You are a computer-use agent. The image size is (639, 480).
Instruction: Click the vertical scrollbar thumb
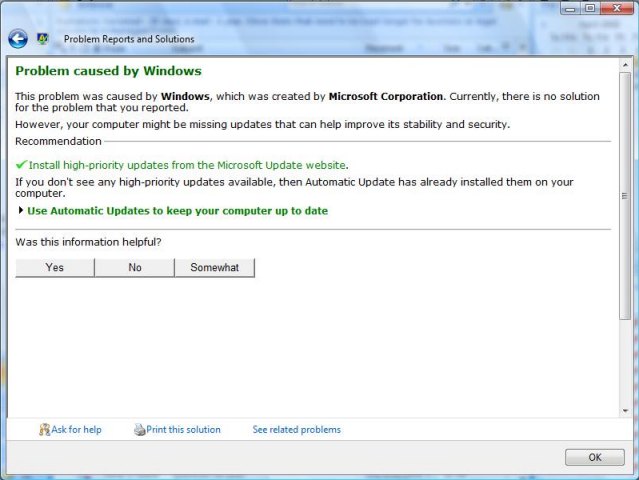point(625,196)
